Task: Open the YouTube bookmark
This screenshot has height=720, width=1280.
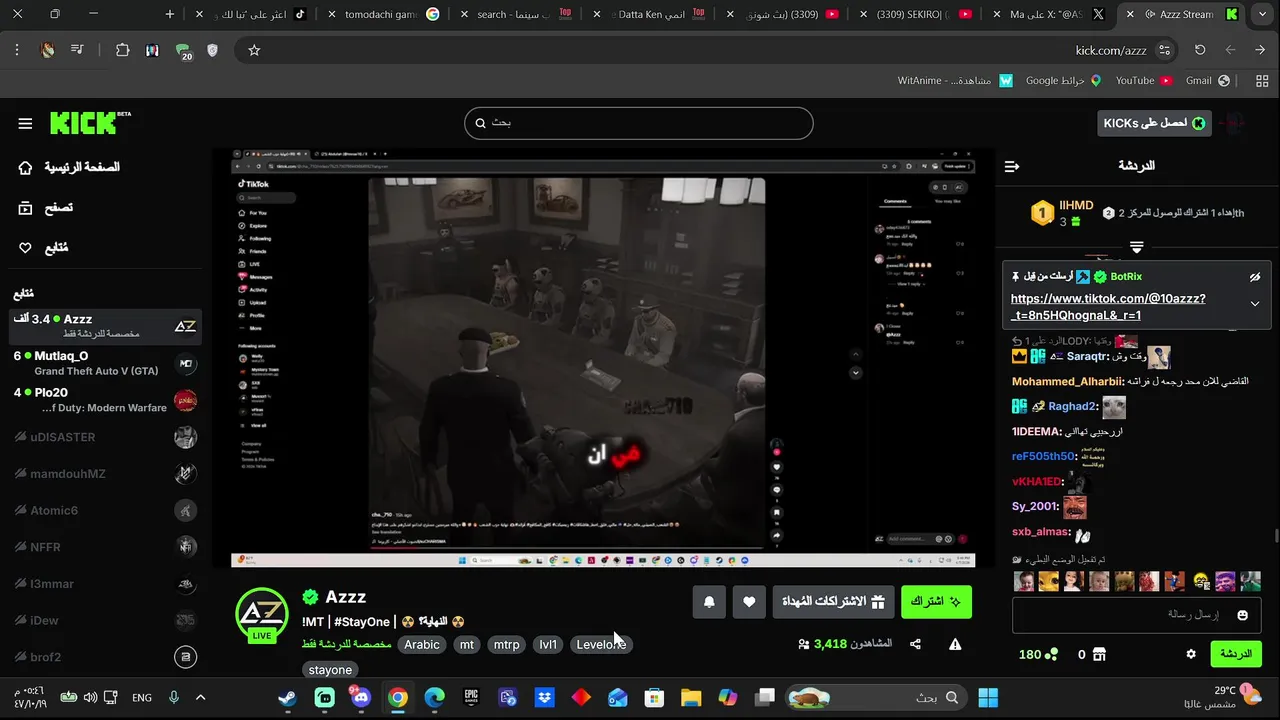Action: [x=1143, y=80]
